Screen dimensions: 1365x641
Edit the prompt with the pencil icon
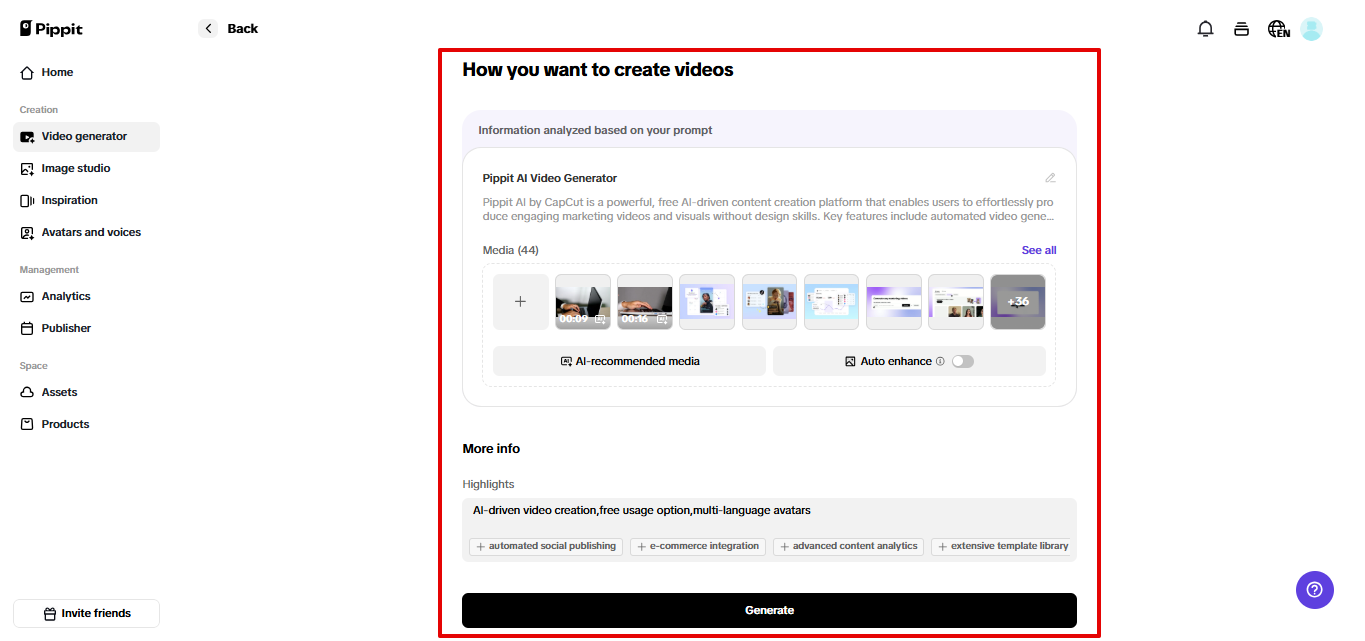(x=1050, y=177)
